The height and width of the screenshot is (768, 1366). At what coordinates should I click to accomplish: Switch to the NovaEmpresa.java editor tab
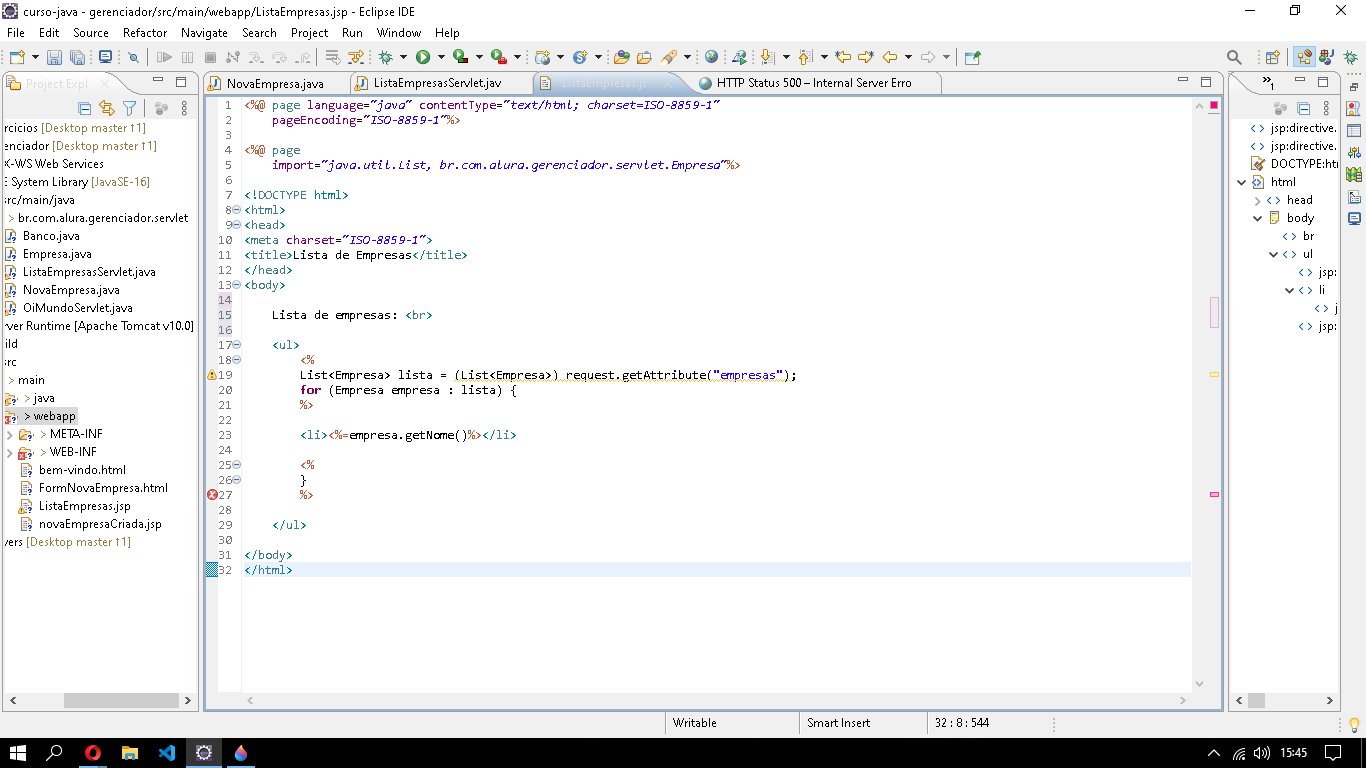(275, 83)
